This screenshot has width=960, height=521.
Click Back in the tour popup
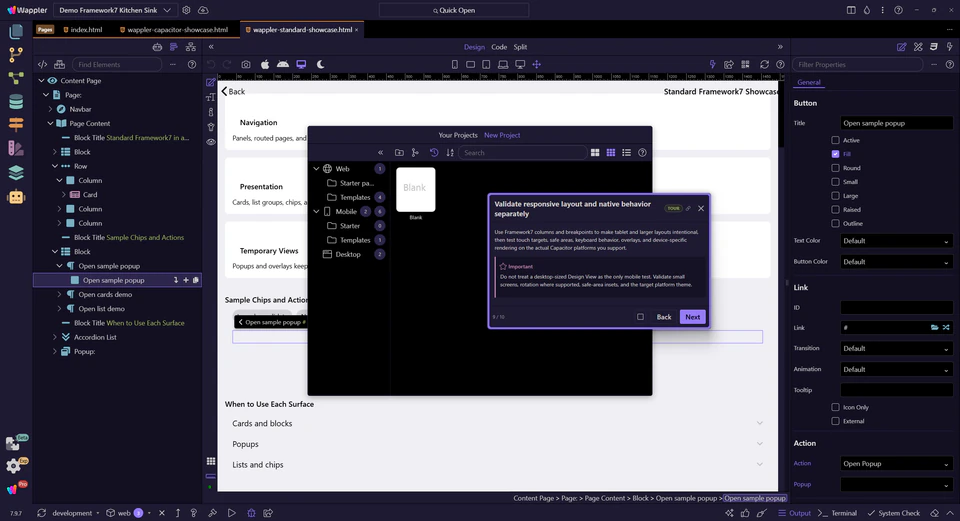664,317
